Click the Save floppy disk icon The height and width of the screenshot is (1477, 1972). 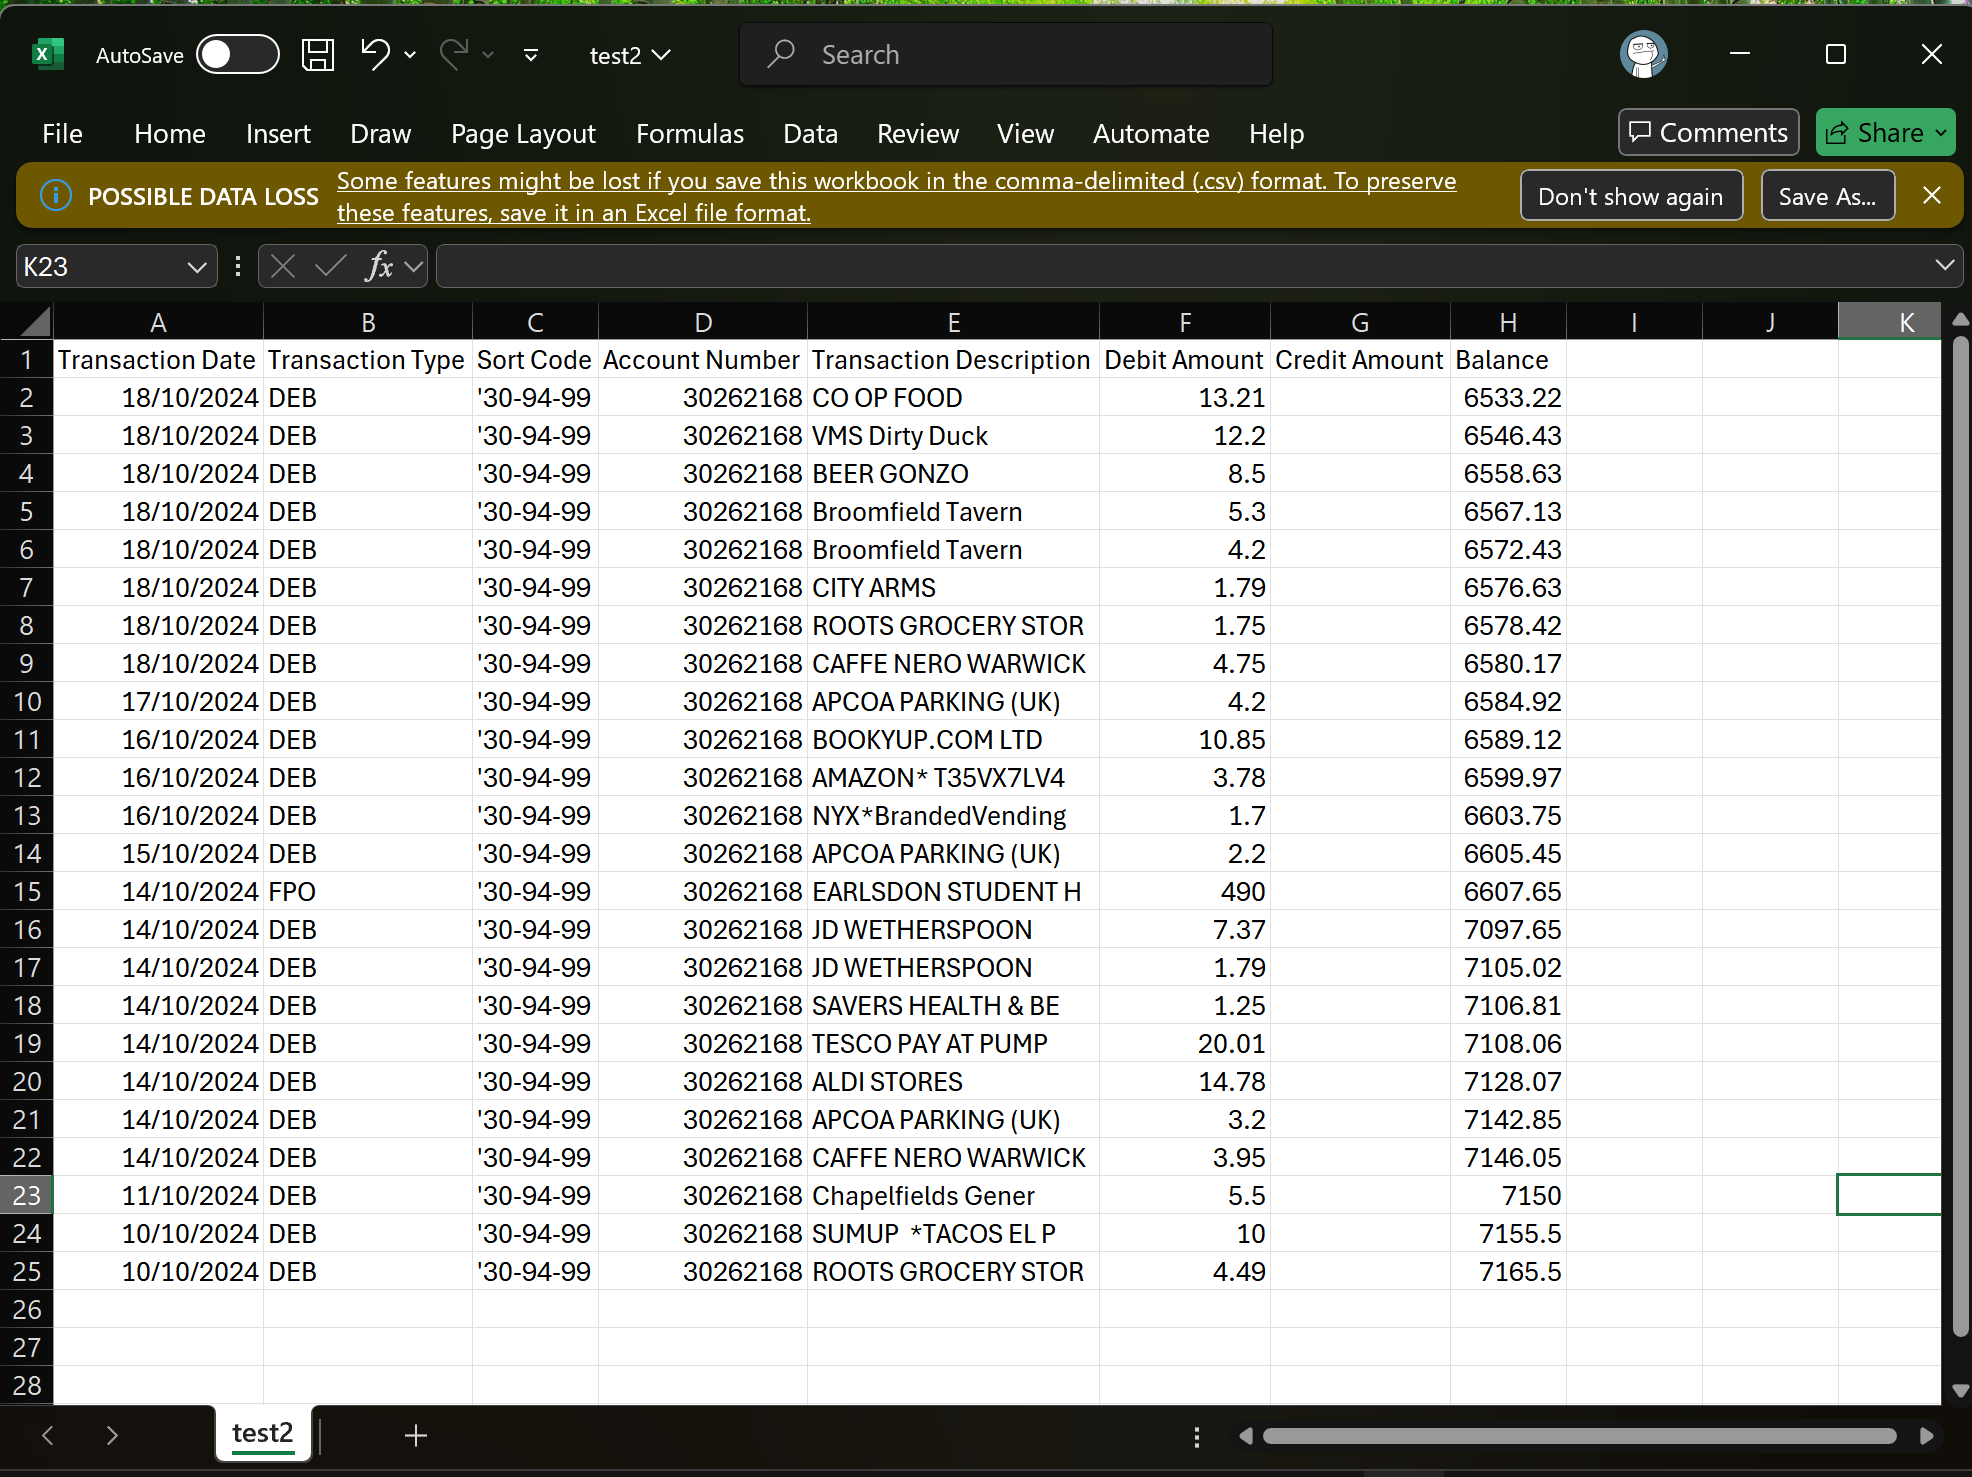point(318,55)
